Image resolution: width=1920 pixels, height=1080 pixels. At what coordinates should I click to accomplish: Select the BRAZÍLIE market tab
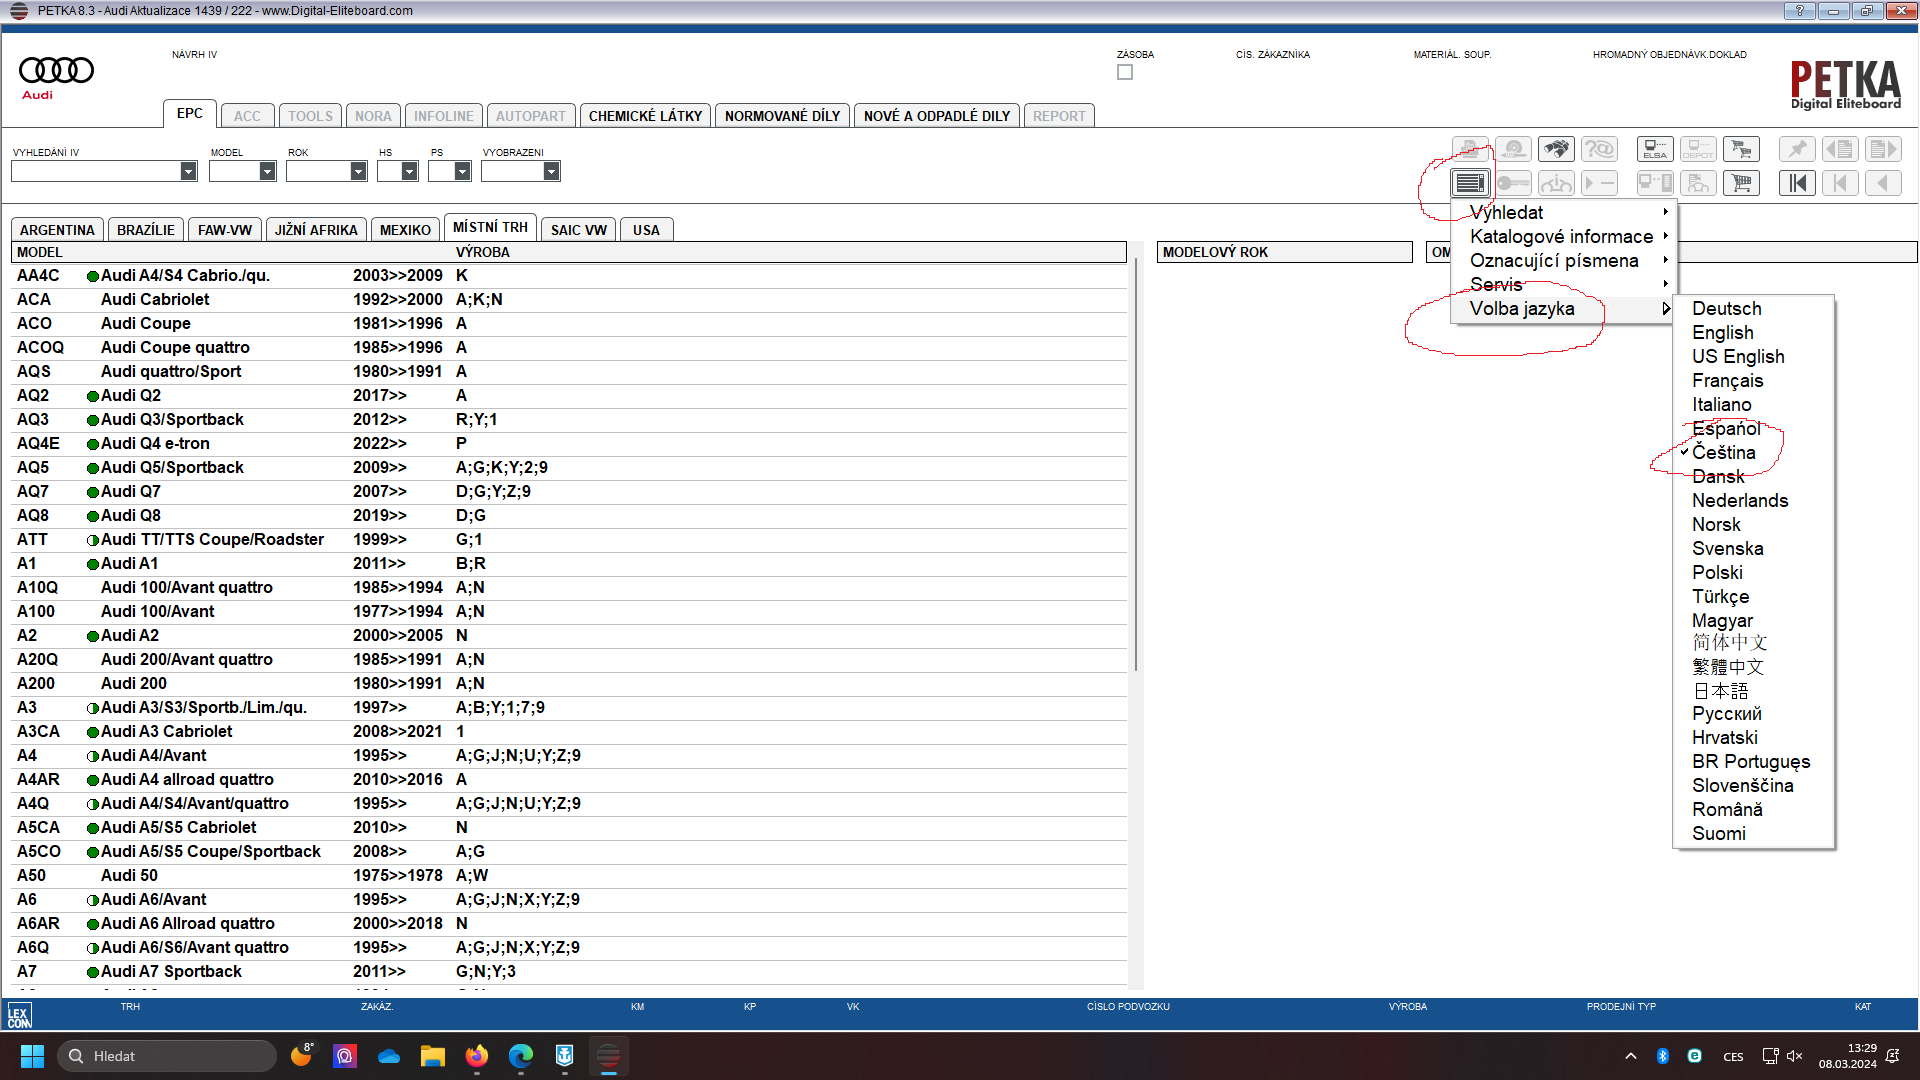[146, 230]
